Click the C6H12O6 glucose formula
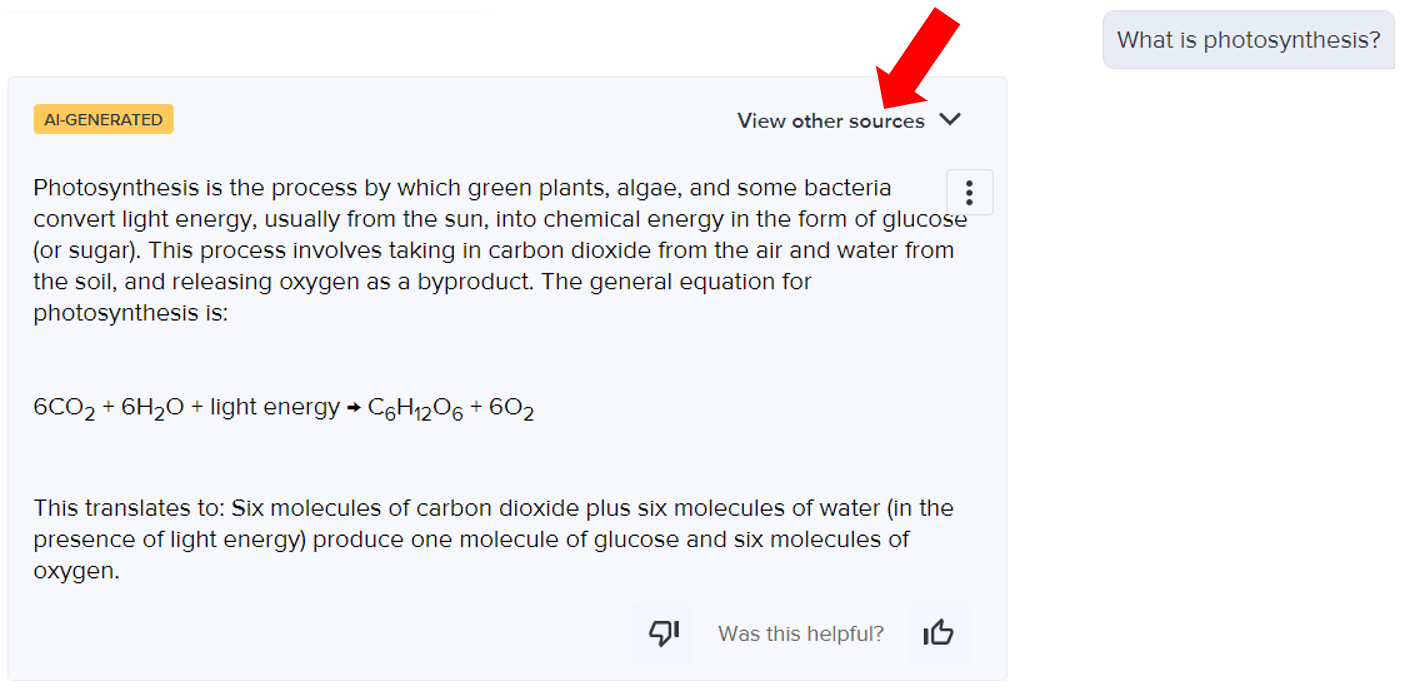This screenshot has width=1403, height=689. tap(415, 409)
